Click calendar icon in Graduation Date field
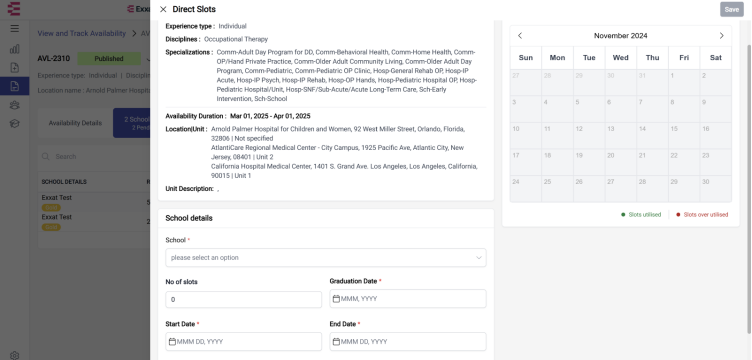This screenshot has width=752, height=360. tap(336, 299)
